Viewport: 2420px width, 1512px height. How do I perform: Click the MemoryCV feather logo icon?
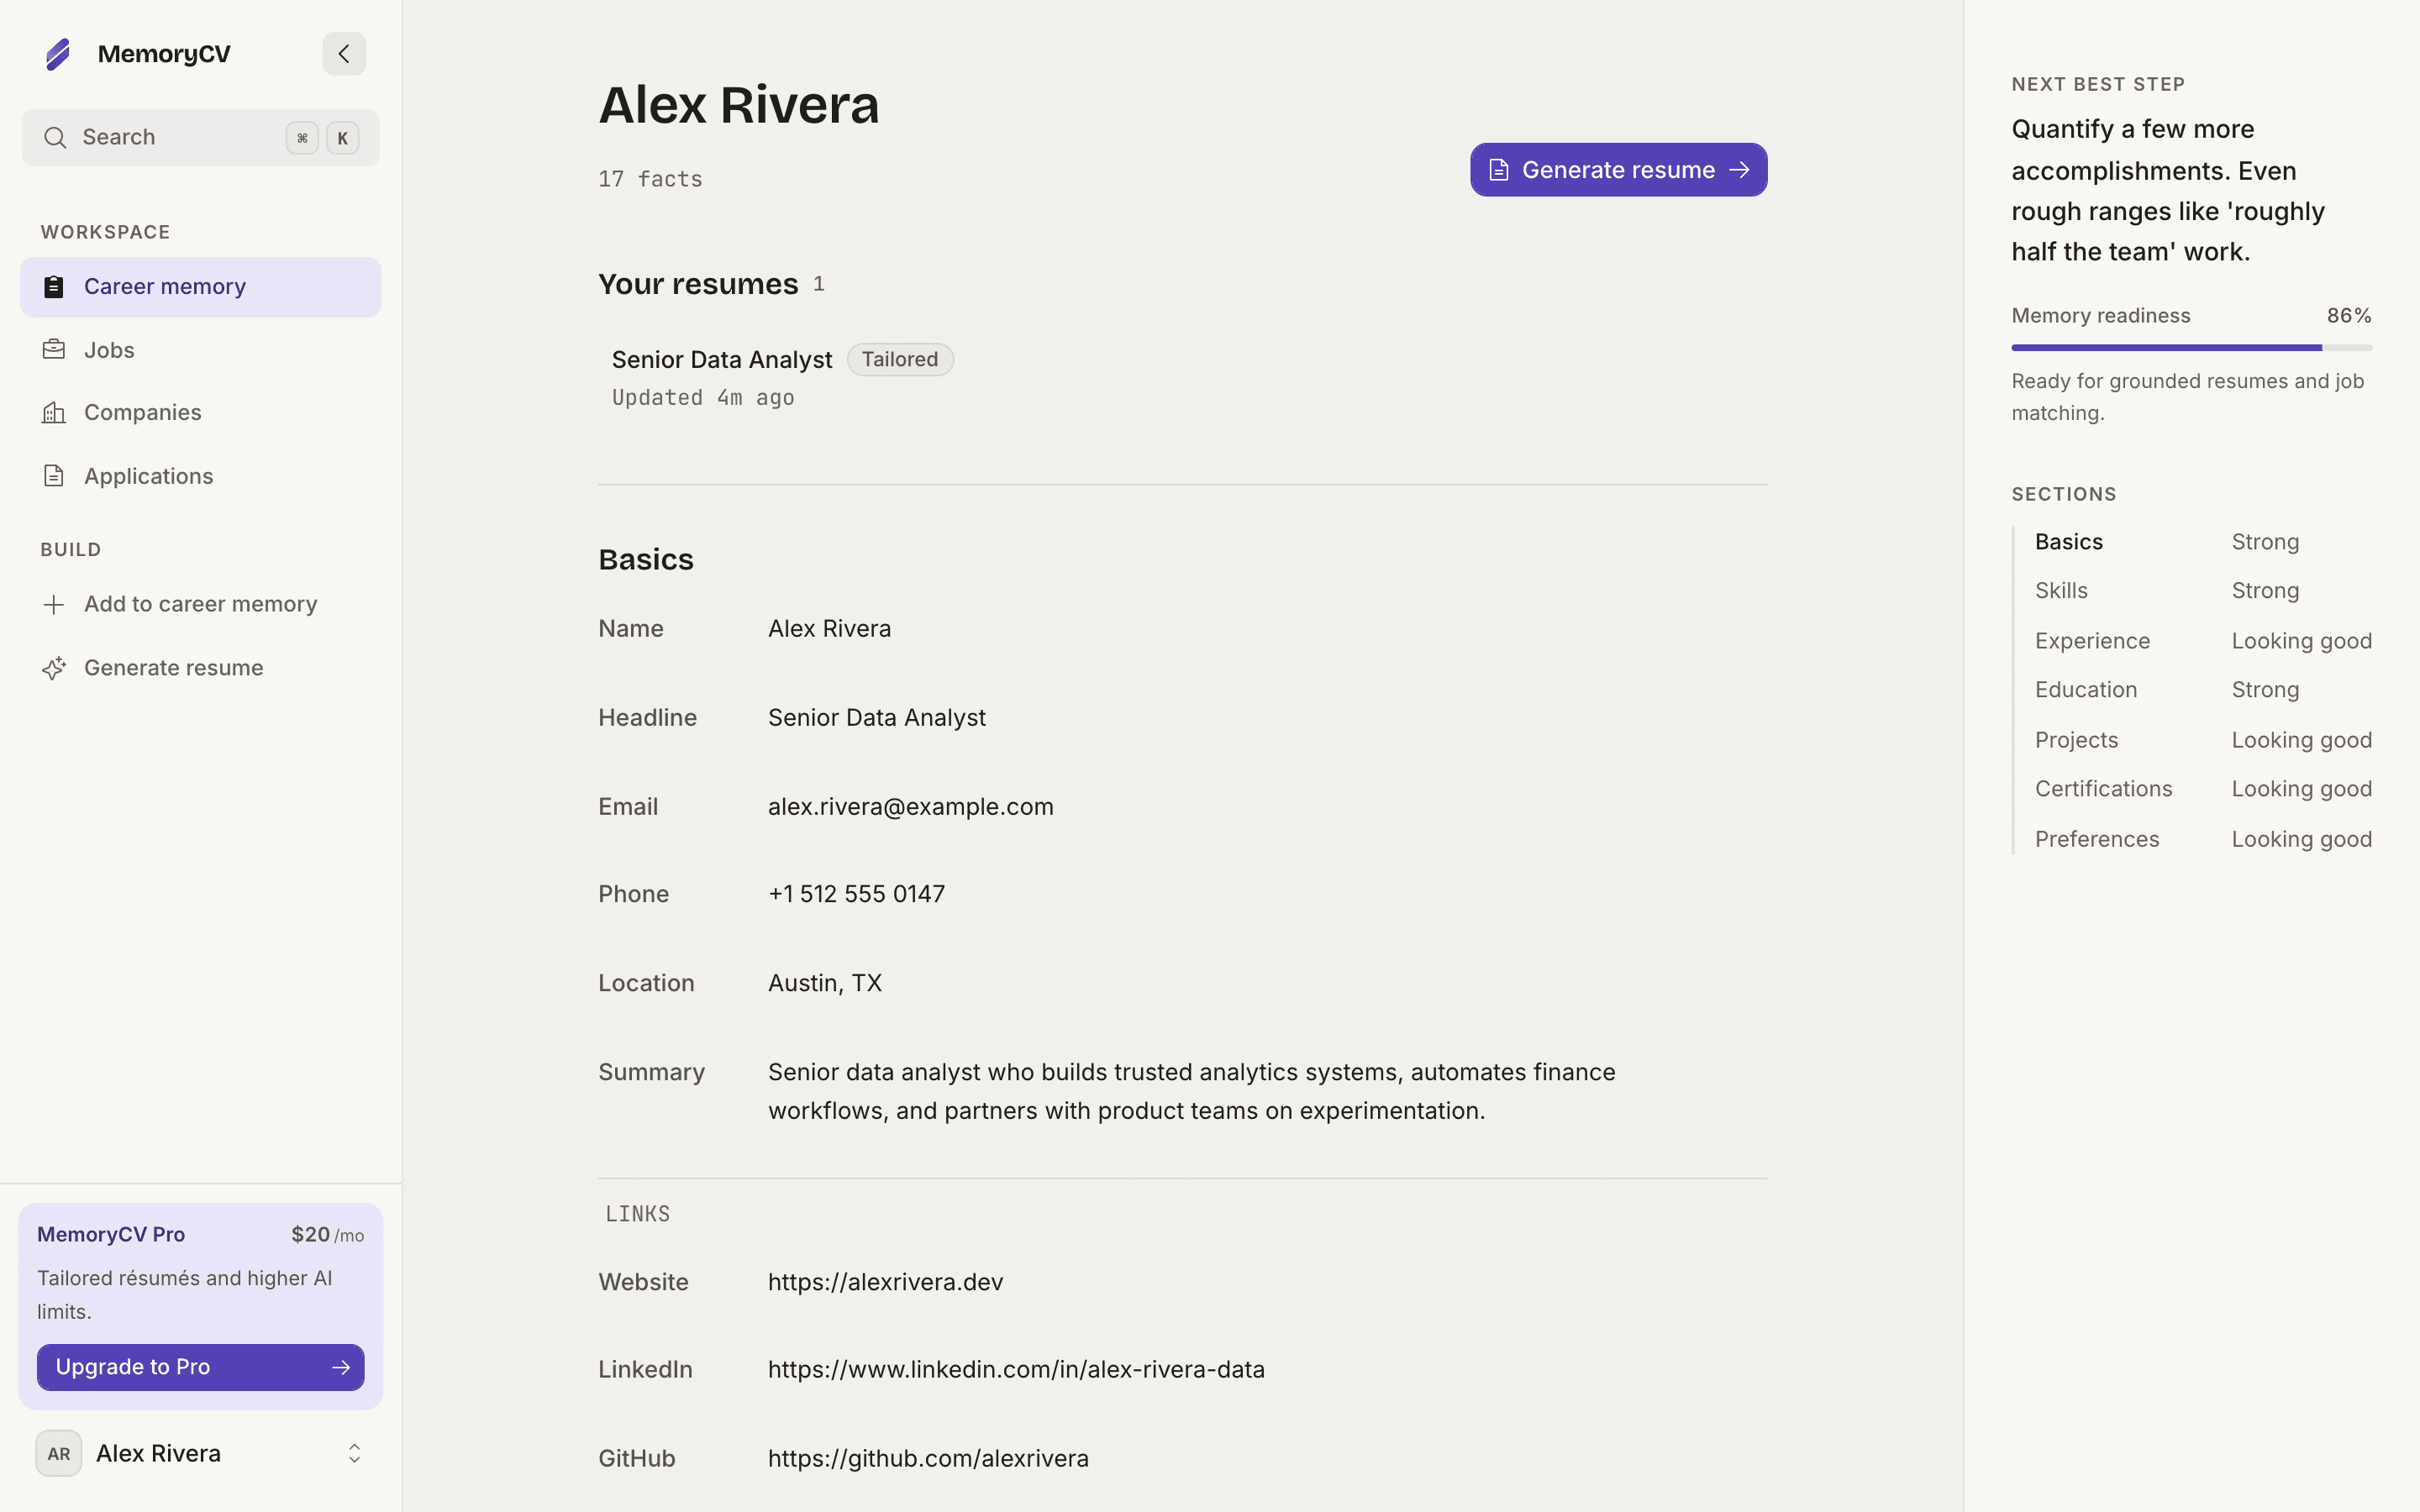58,54
